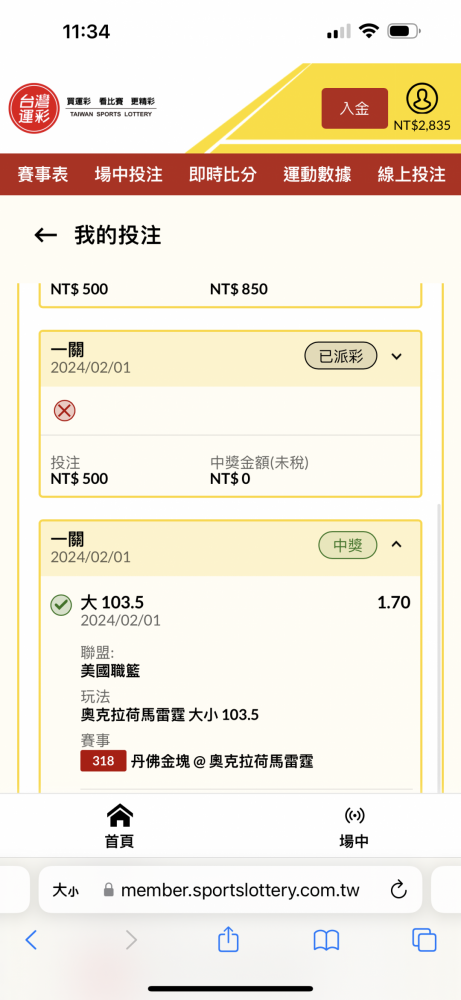This screenshot has width=461, height=1000.
Task: Open the Safari bookmarks book icon
Action: click(326, 940)
